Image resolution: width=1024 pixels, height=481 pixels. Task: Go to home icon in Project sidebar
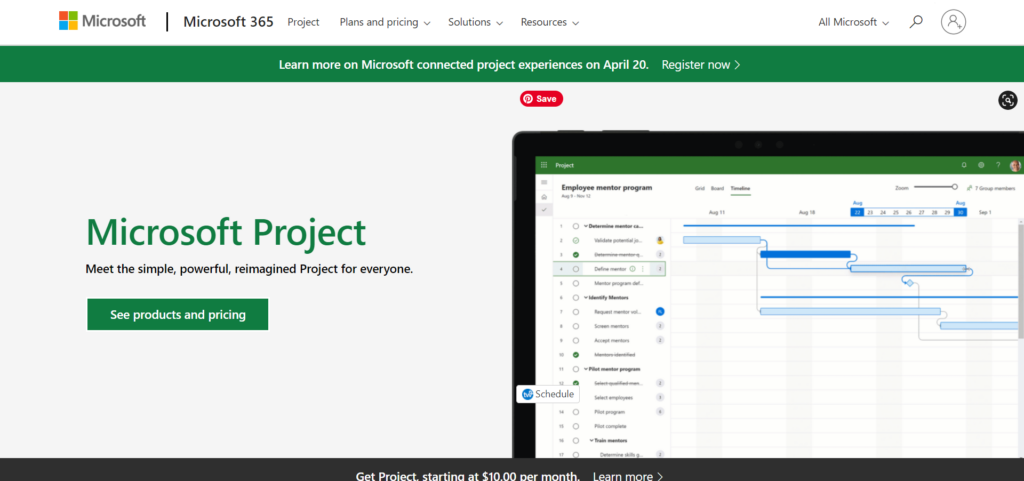(544, 196)
